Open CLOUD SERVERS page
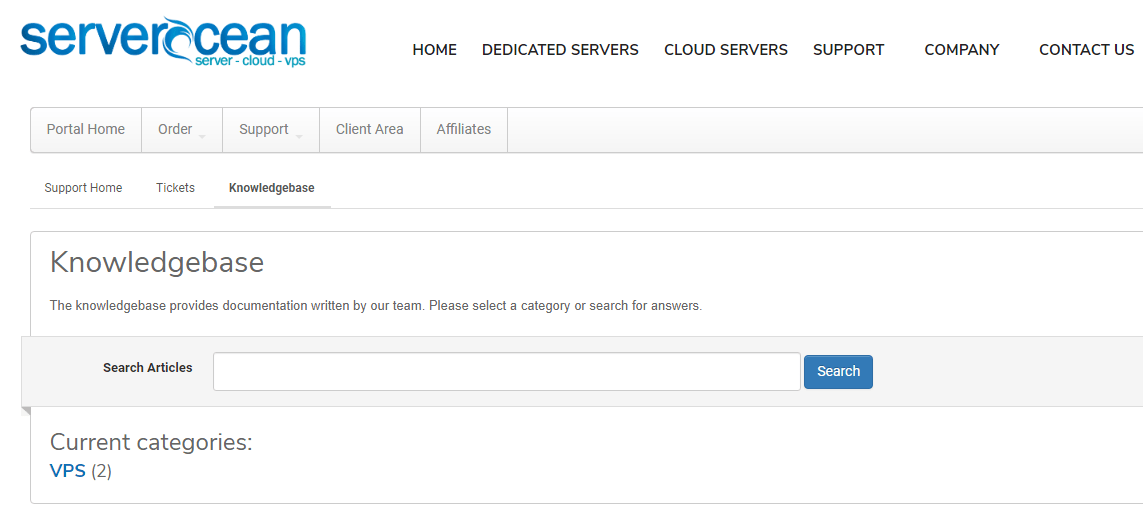This screenshot has height=505, width=1143. 725,50
